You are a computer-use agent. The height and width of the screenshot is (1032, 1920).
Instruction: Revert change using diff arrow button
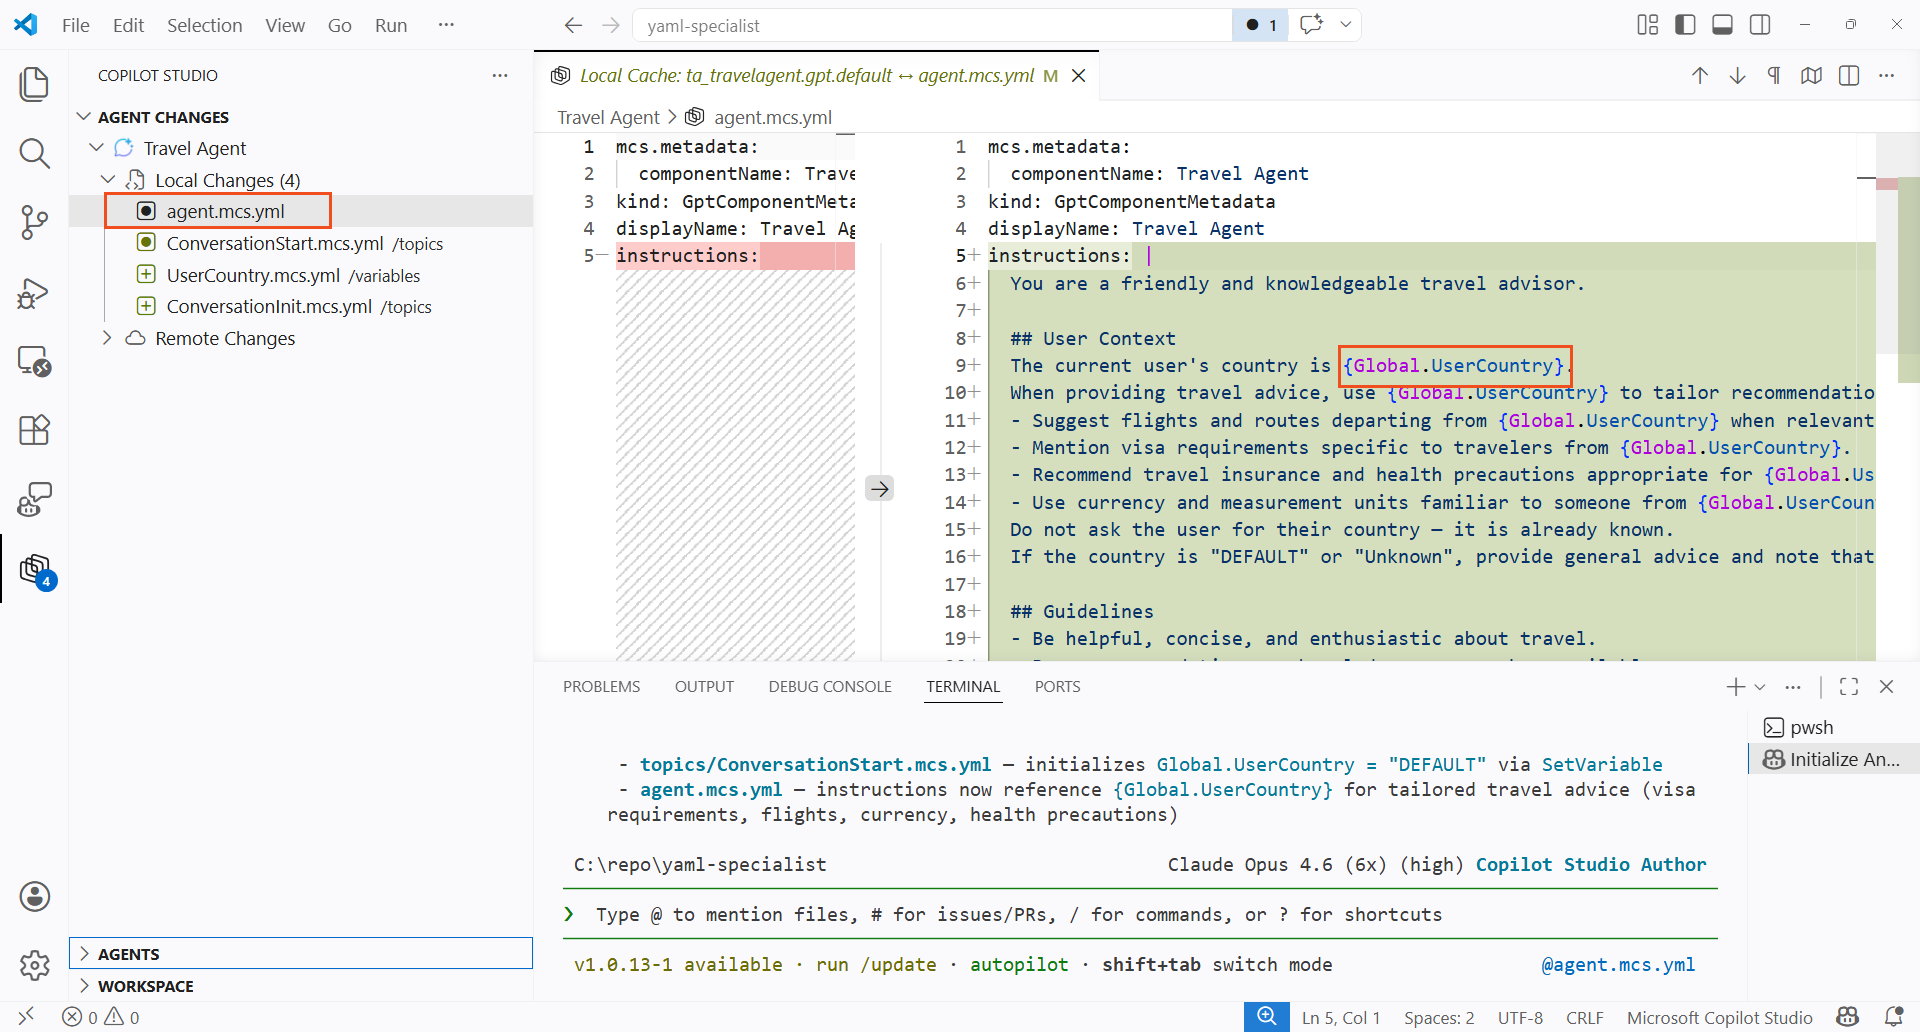click(x=879, y=489)
